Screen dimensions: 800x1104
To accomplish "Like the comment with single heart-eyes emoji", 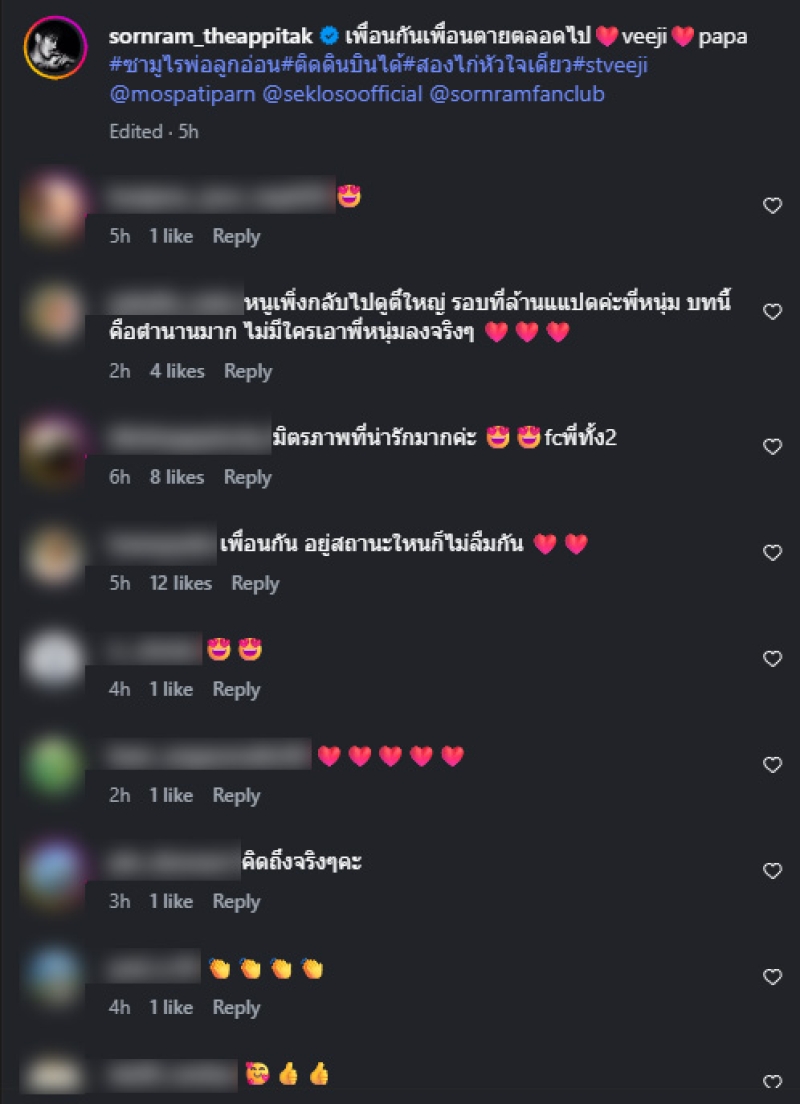I will [773, 206].
